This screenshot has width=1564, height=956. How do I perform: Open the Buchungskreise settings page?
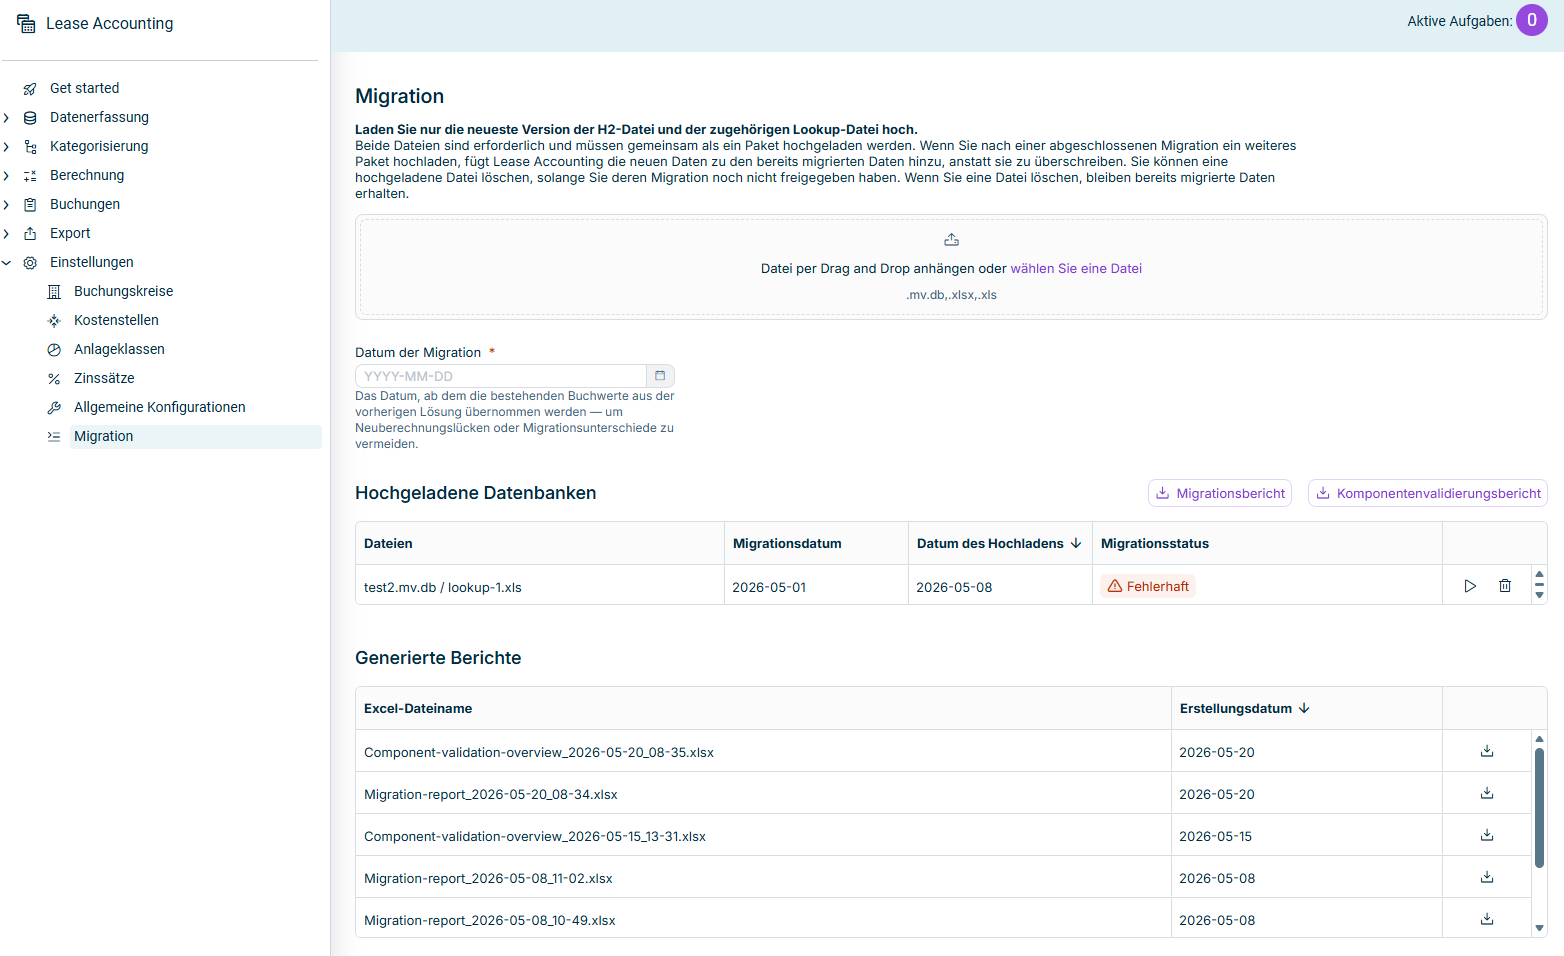[124, 291]
